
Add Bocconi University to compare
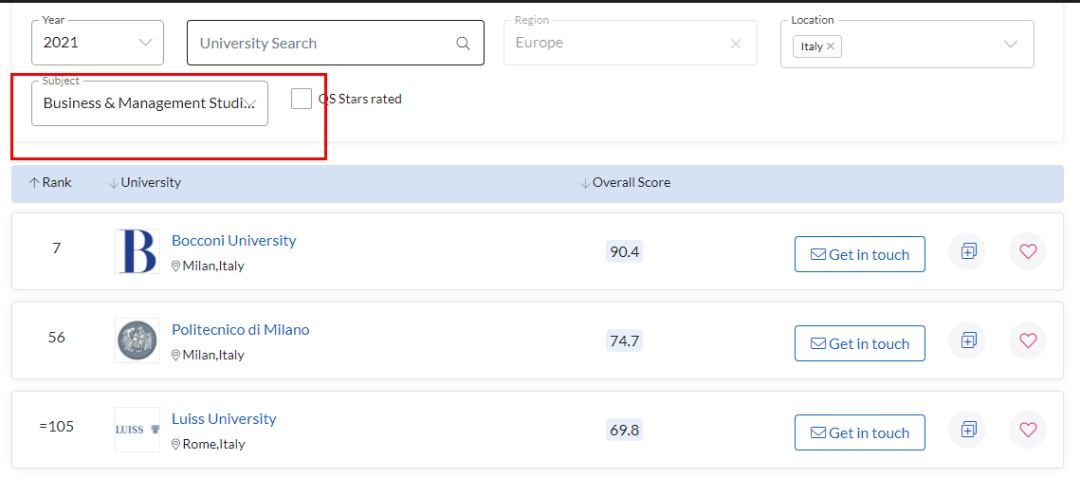pos(968,251)
